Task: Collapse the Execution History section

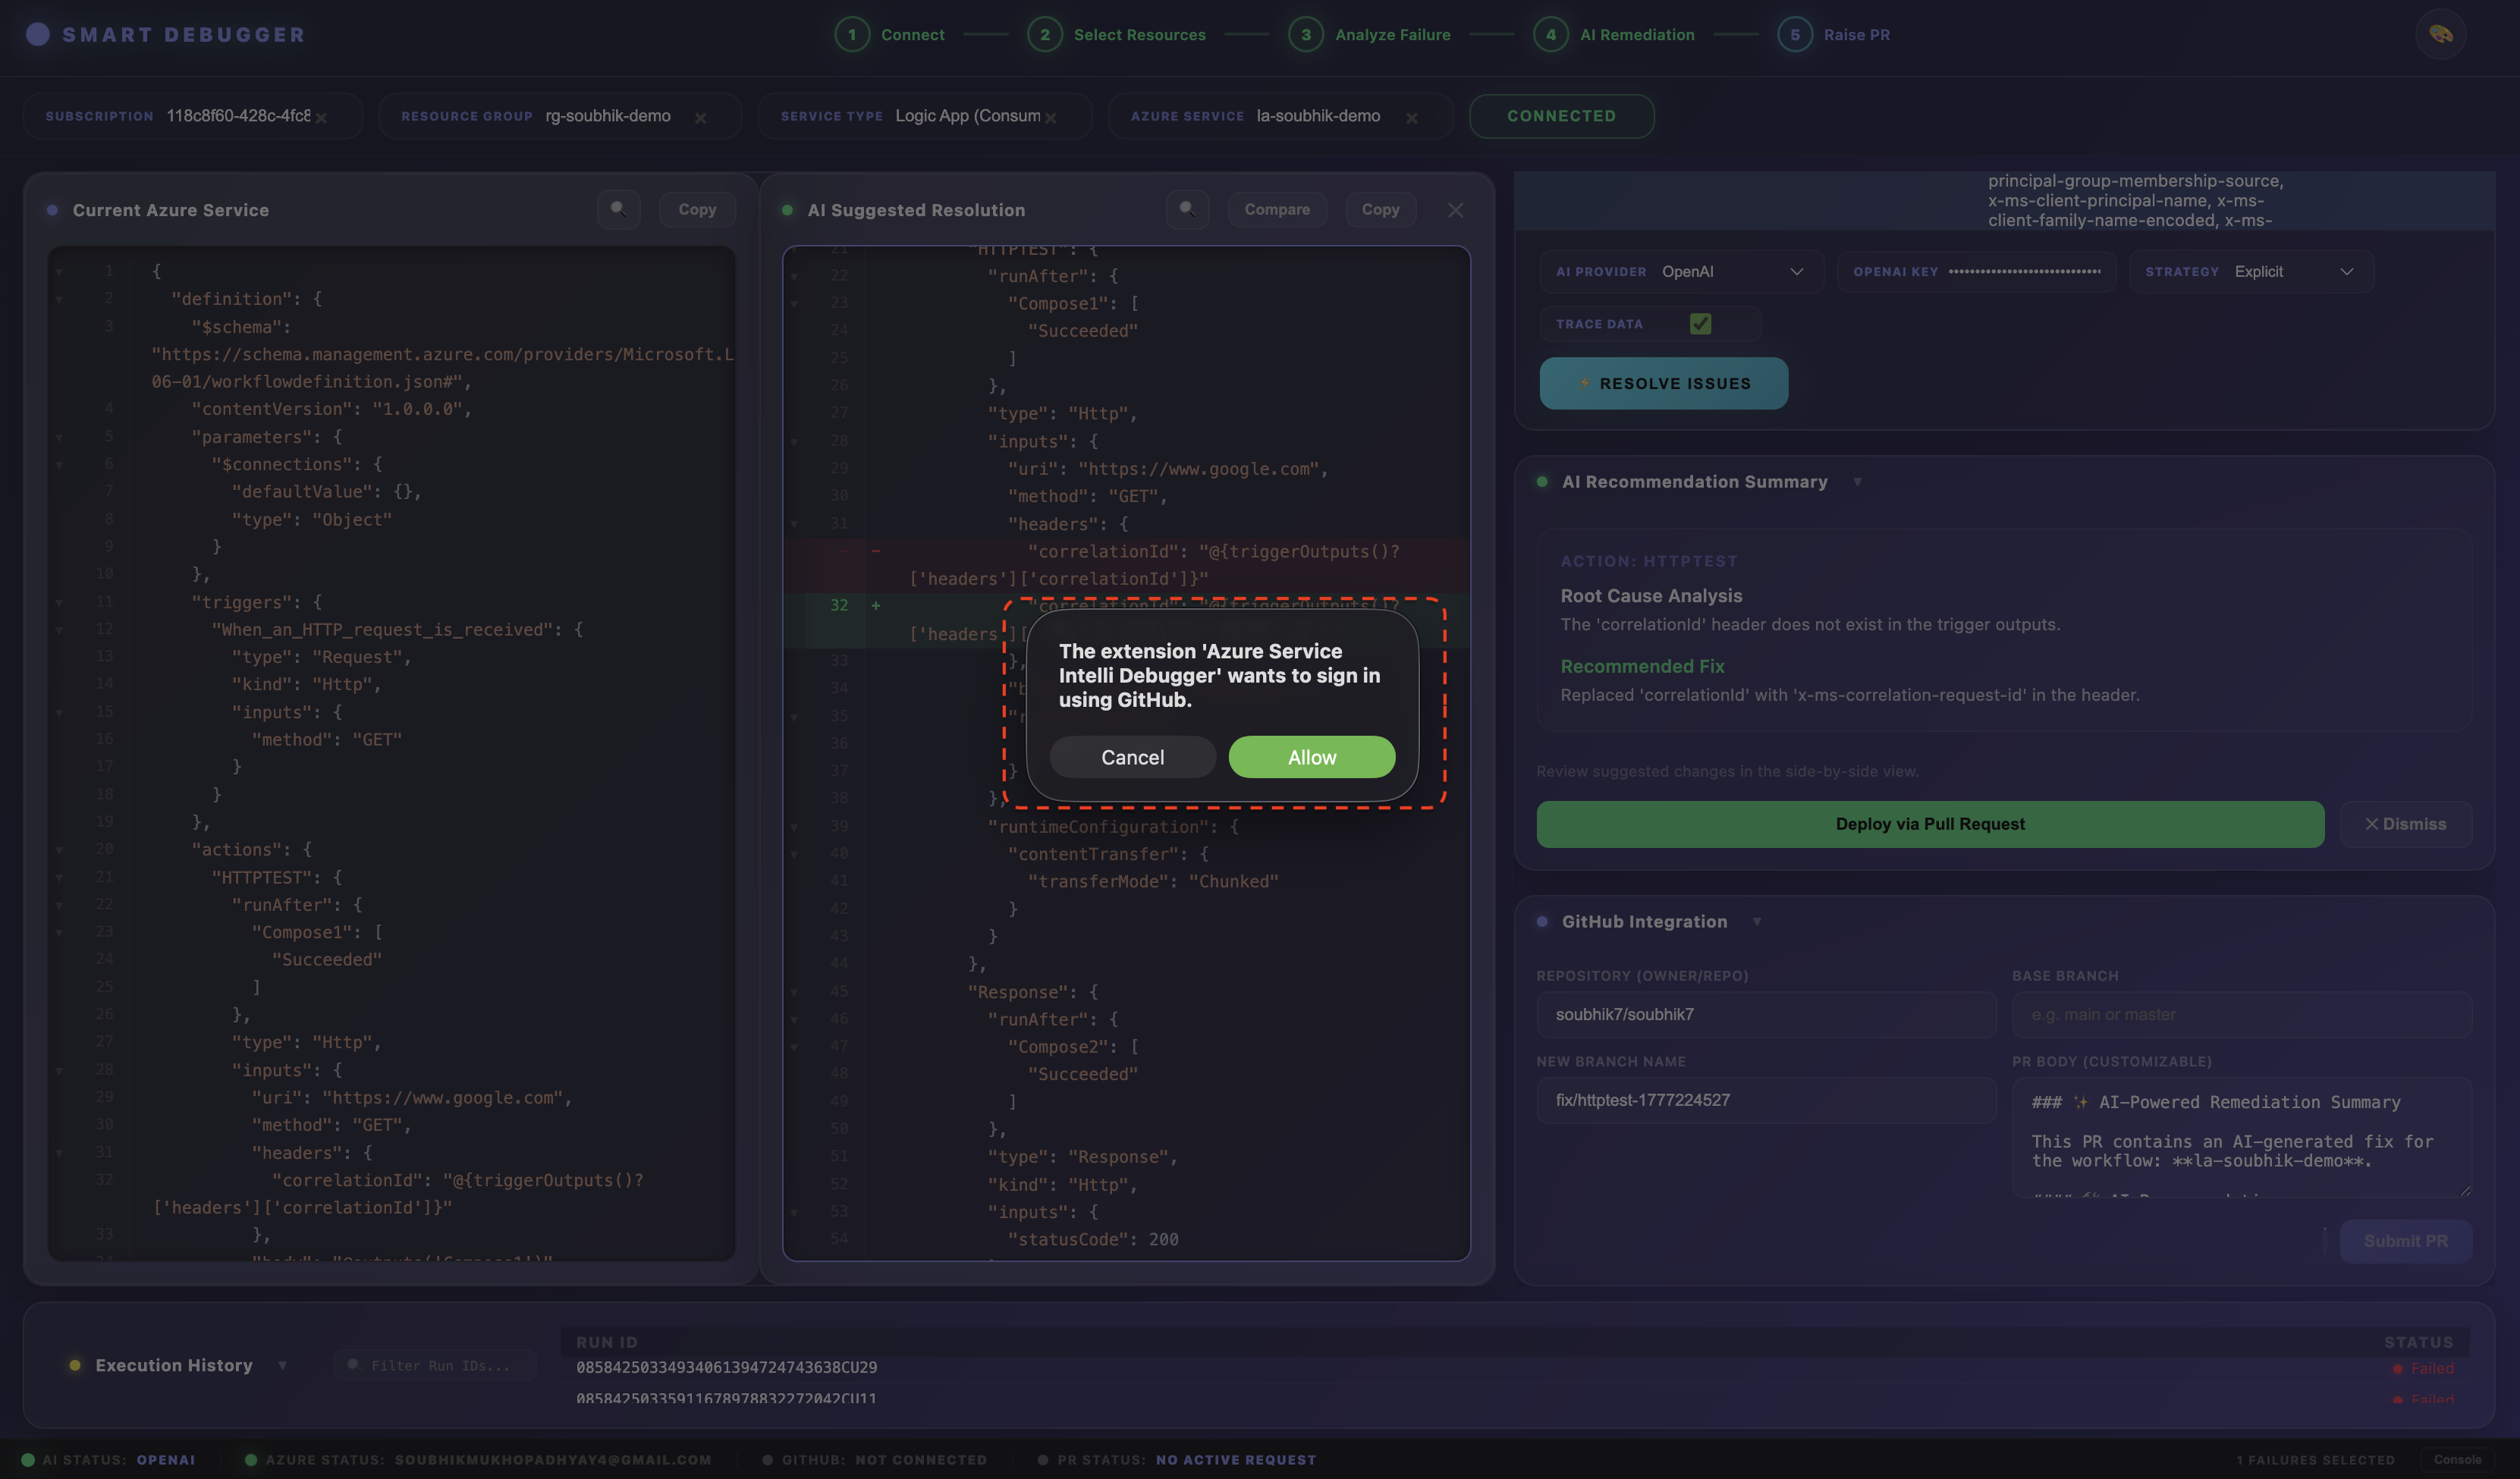Action: point(282,1365)
